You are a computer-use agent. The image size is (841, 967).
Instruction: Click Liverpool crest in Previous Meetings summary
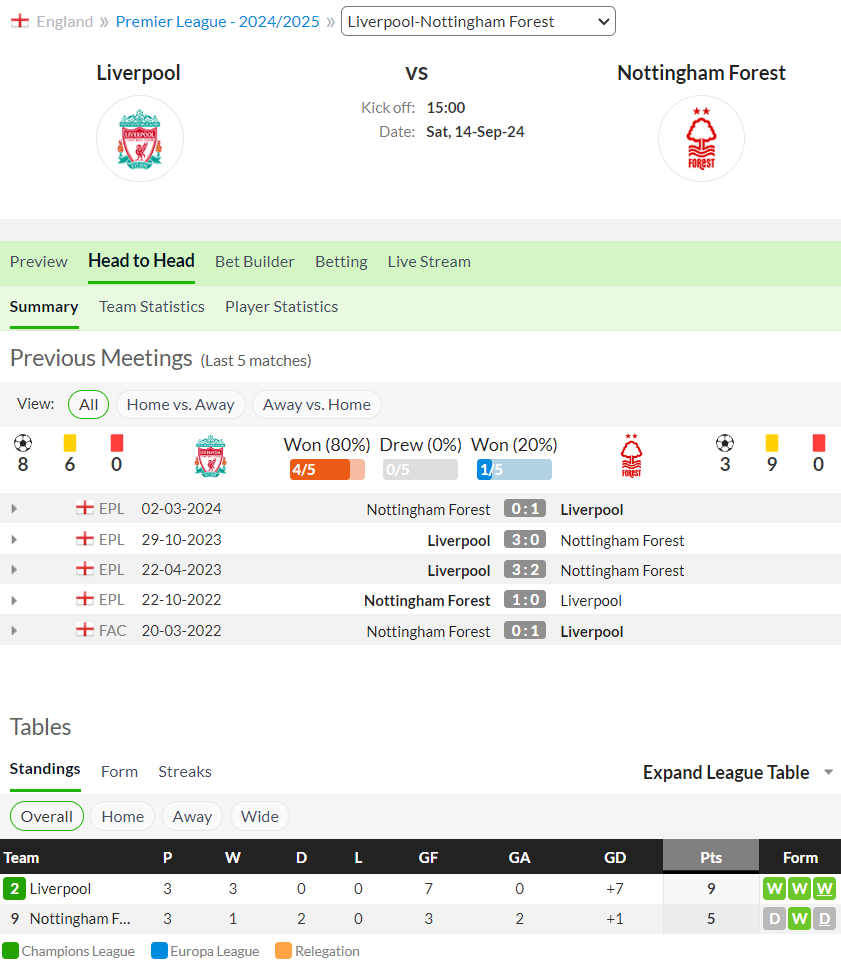(210, 456)
